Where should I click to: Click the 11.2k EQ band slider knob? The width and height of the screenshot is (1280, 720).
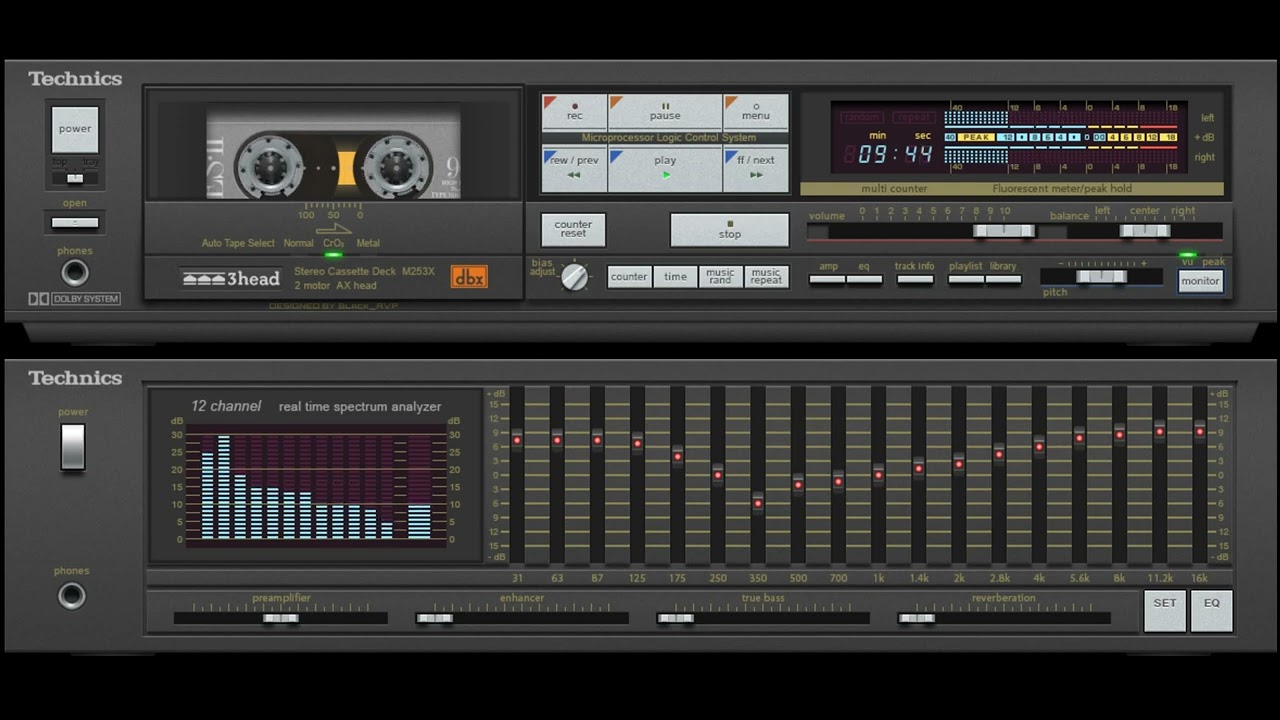pos(1159,432)
